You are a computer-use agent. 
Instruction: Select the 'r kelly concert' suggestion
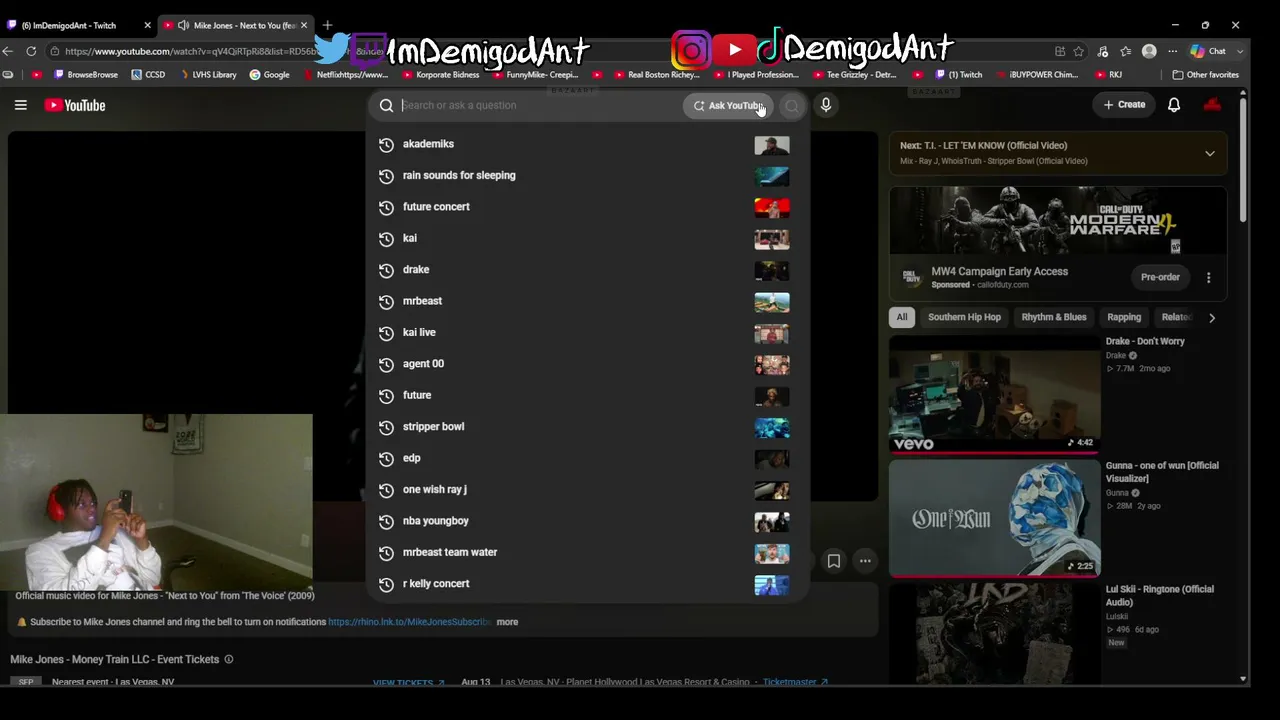(587, 584)
